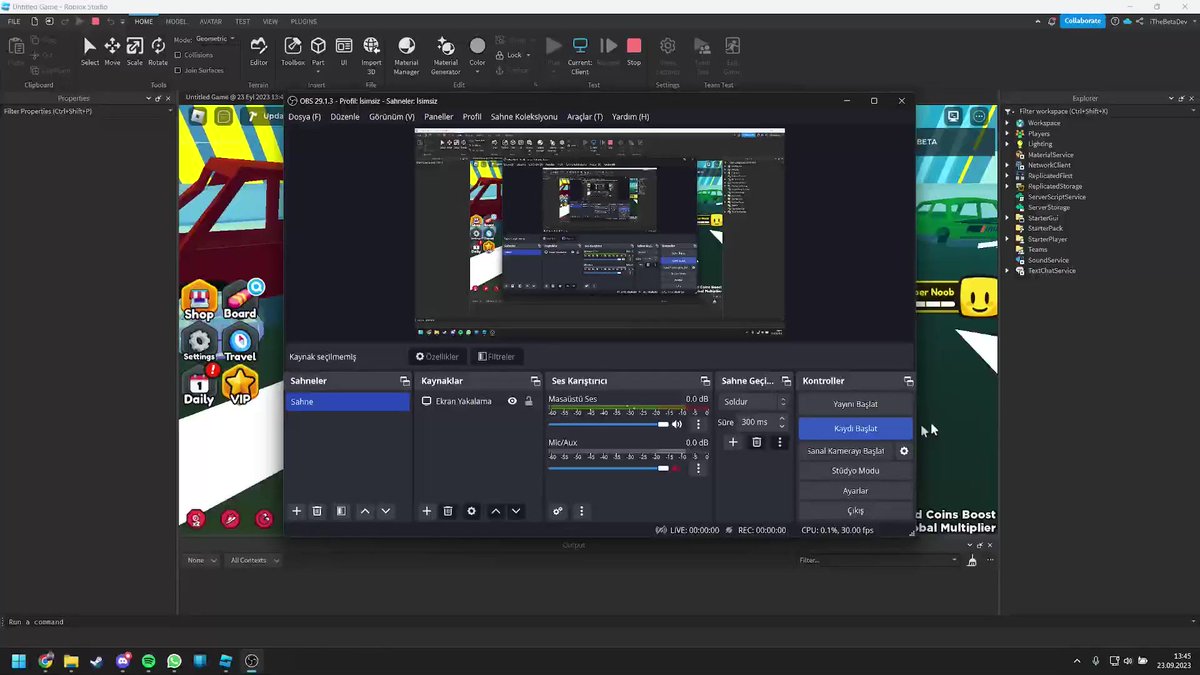
Task: Open the Soldur transition dropdown
Action: pos(754,402)
